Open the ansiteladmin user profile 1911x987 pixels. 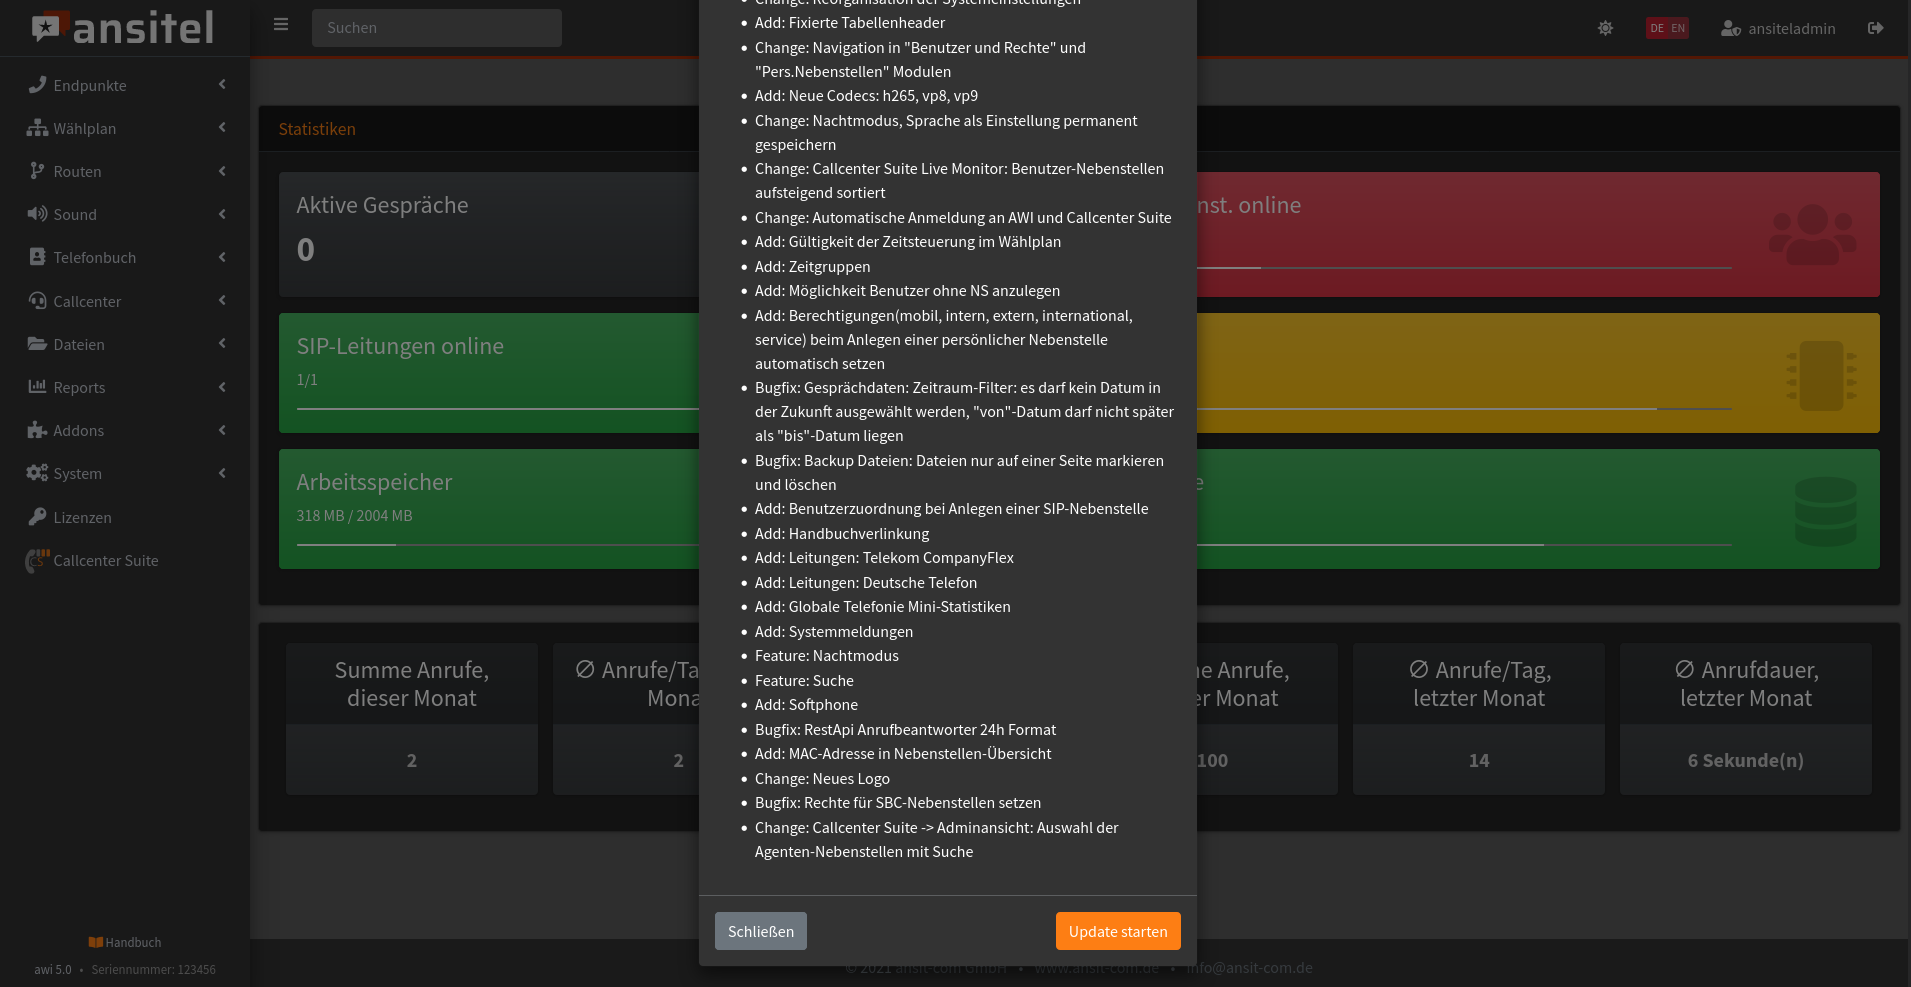(x=1778, y=28)
